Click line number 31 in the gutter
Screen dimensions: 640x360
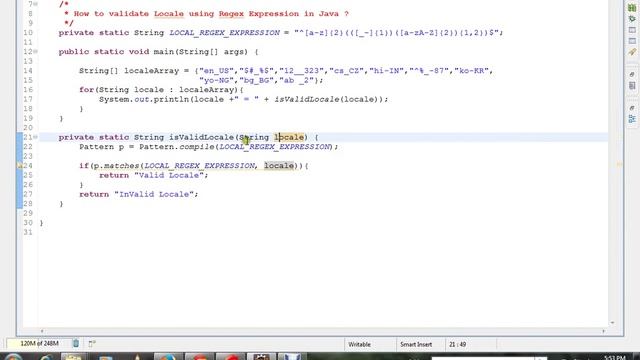tap(28, 232)
